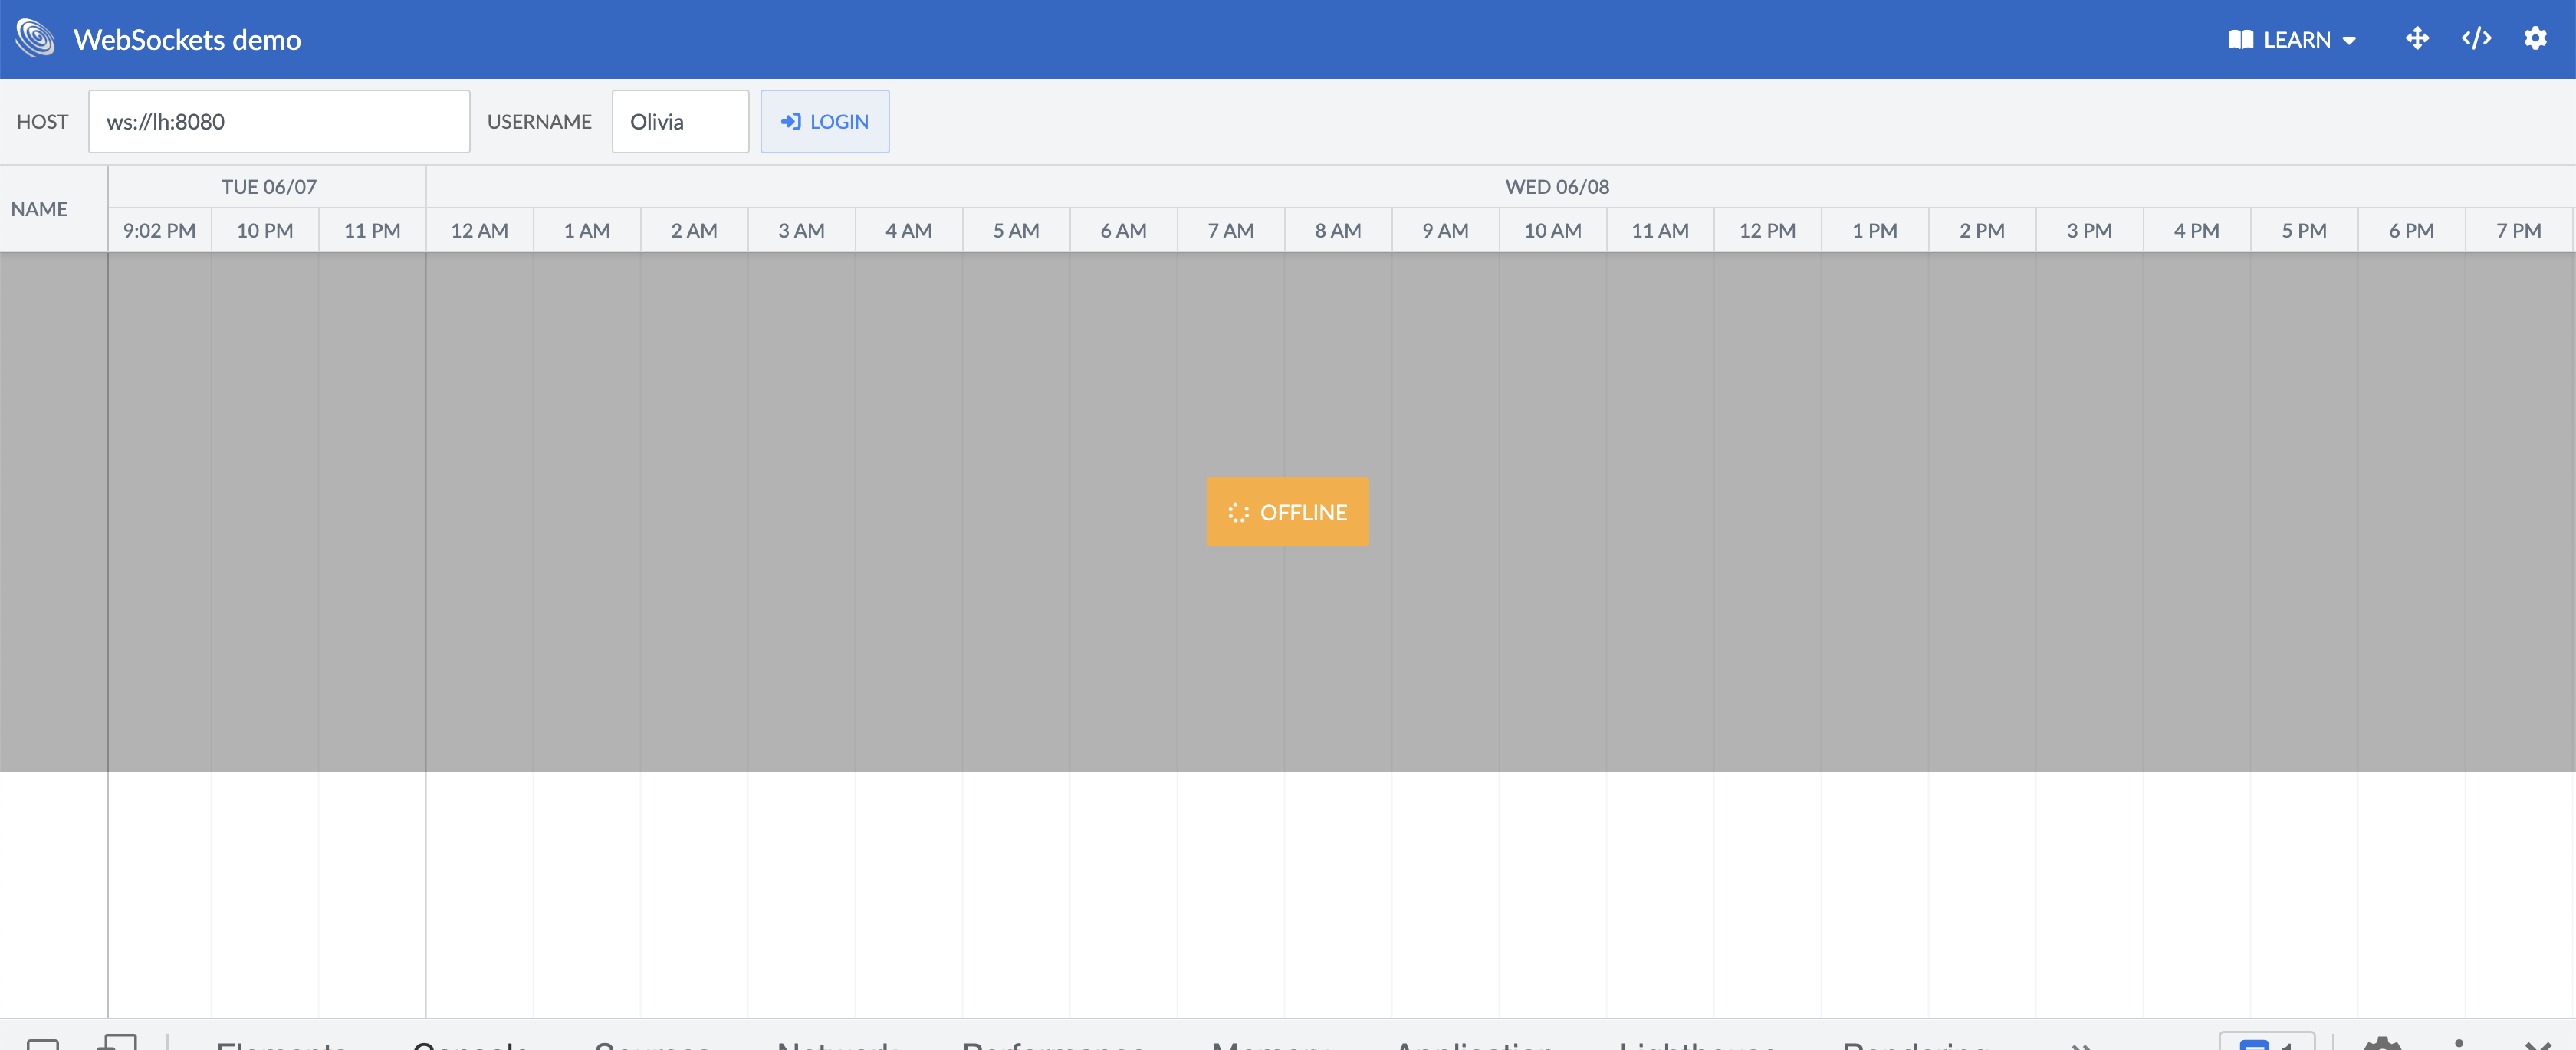This screenshot has height=1050, width=2576.
Task: Click the move/pan arrows icon in the header
Action: (2419, 39)
